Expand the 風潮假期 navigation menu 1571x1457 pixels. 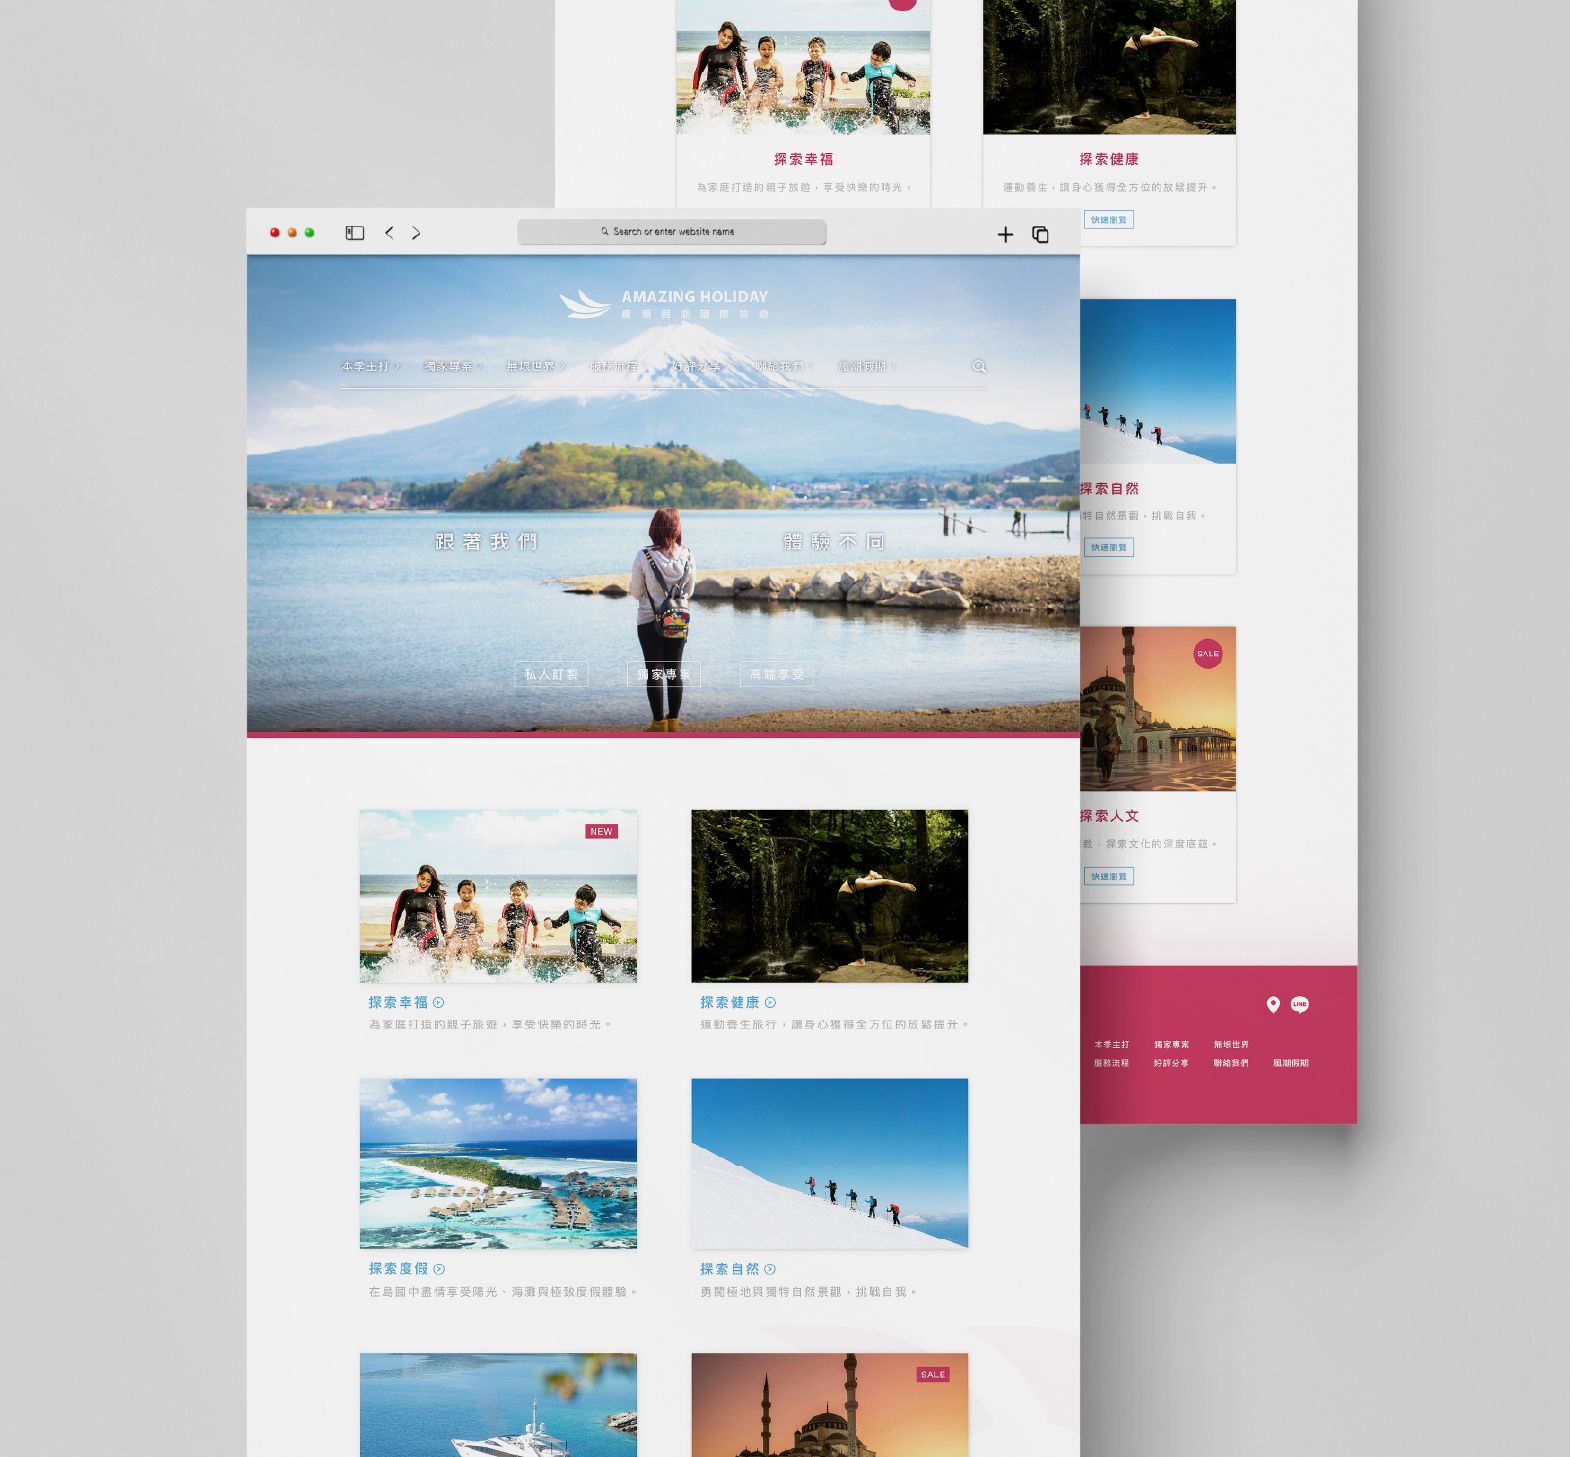coord(866,367)
